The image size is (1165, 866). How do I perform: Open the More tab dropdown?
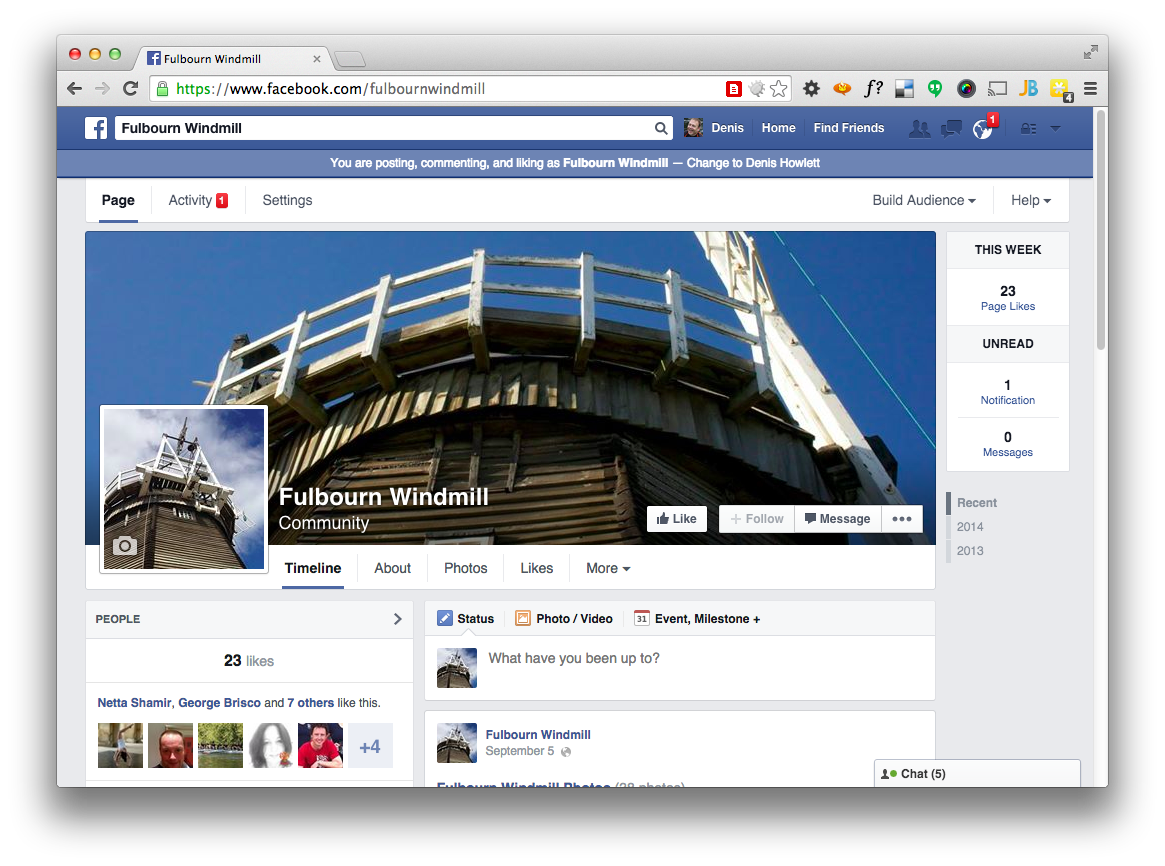(x=608, y=568)
